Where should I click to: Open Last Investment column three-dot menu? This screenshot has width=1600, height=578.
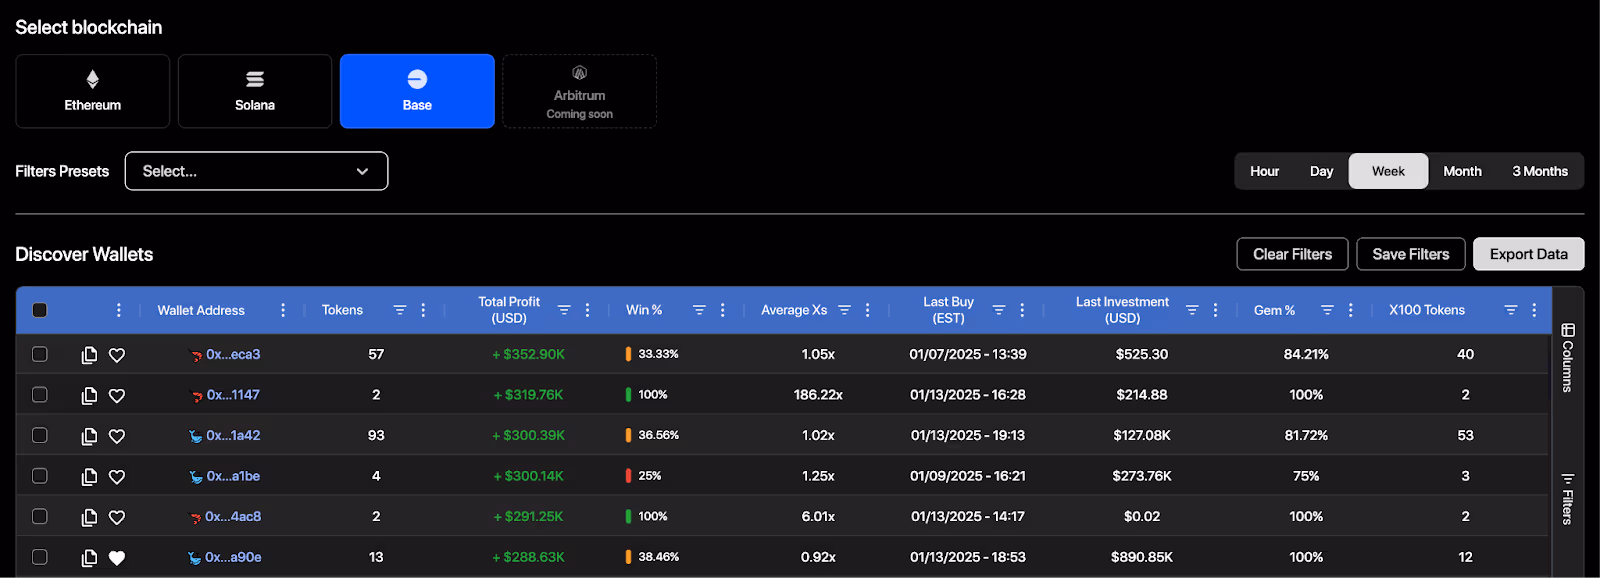coord(1215,310)
